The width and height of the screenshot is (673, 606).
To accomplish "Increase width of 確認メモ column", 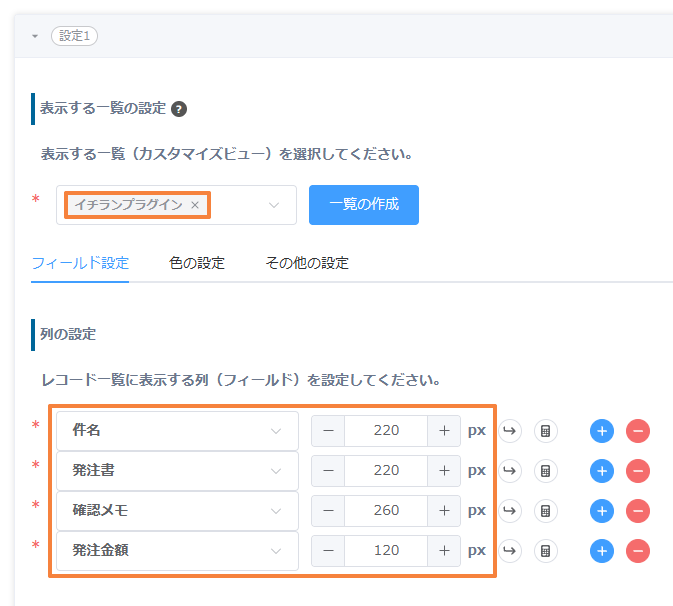I will coord(444,511).
